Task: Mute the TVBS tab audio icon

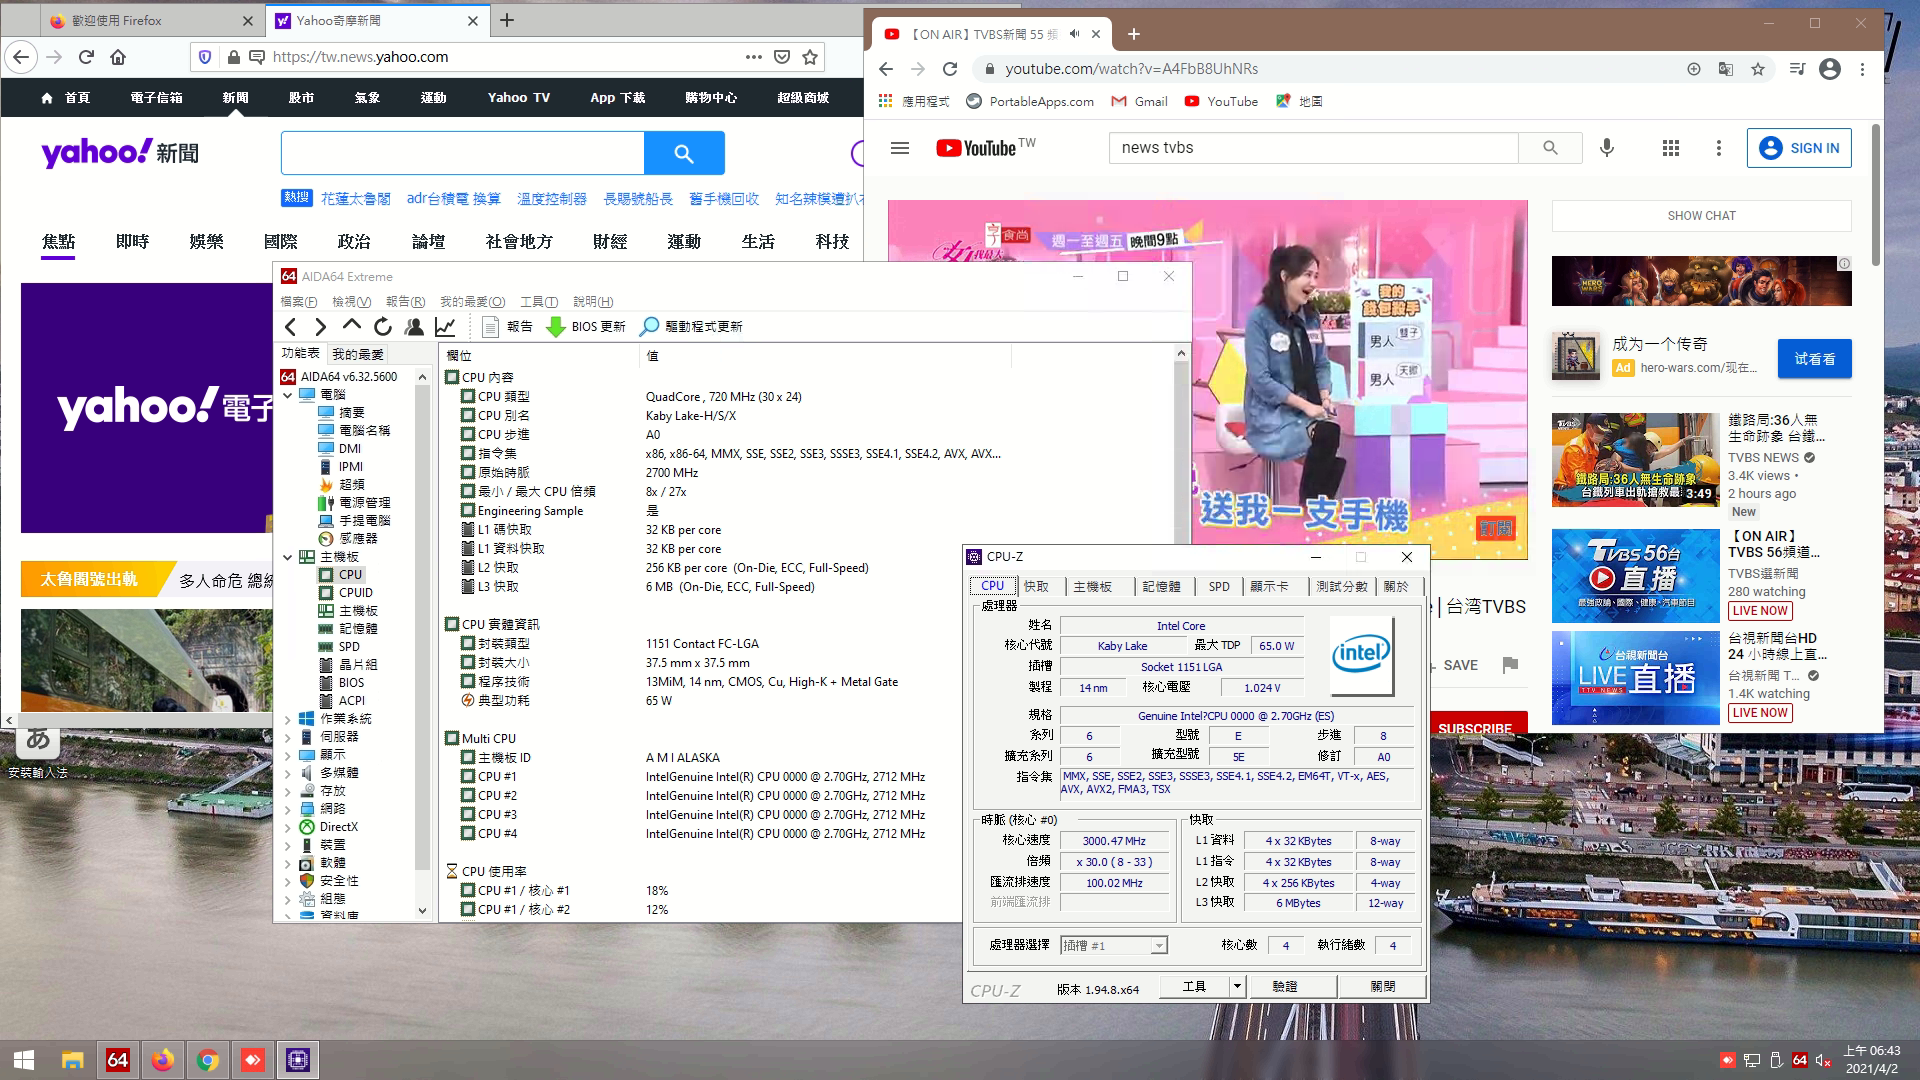Action: pyautogui.click(x=1075, y=34)
